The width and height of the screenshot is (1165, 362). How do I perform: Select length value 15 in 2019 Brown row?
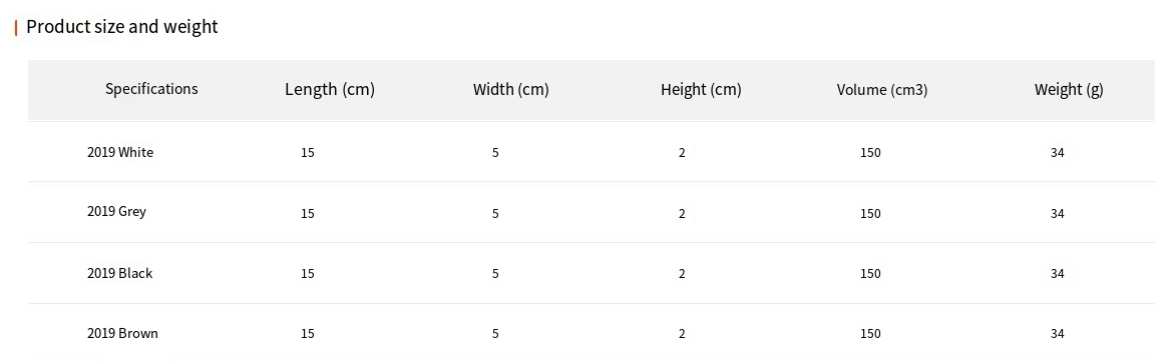[308, 334]
